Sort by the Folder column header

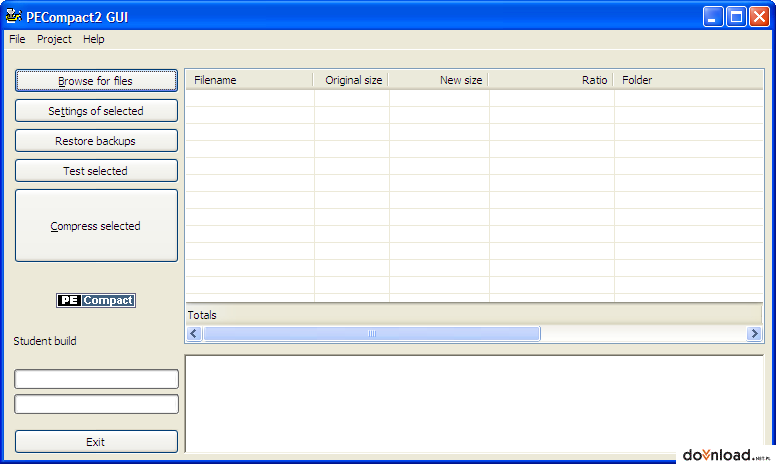click(x=688, y=80)
